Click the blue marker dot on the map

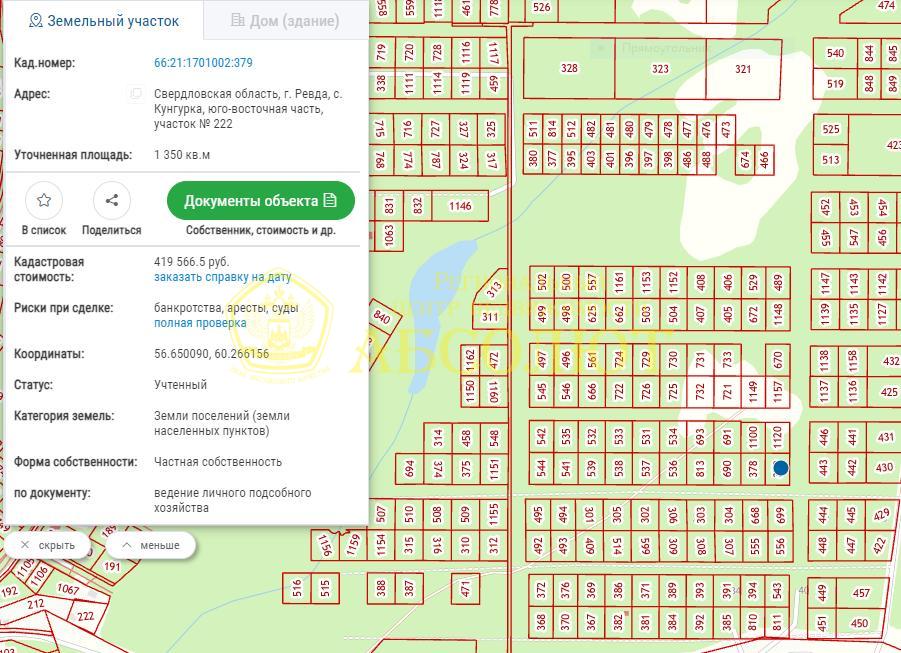point(780,468)
